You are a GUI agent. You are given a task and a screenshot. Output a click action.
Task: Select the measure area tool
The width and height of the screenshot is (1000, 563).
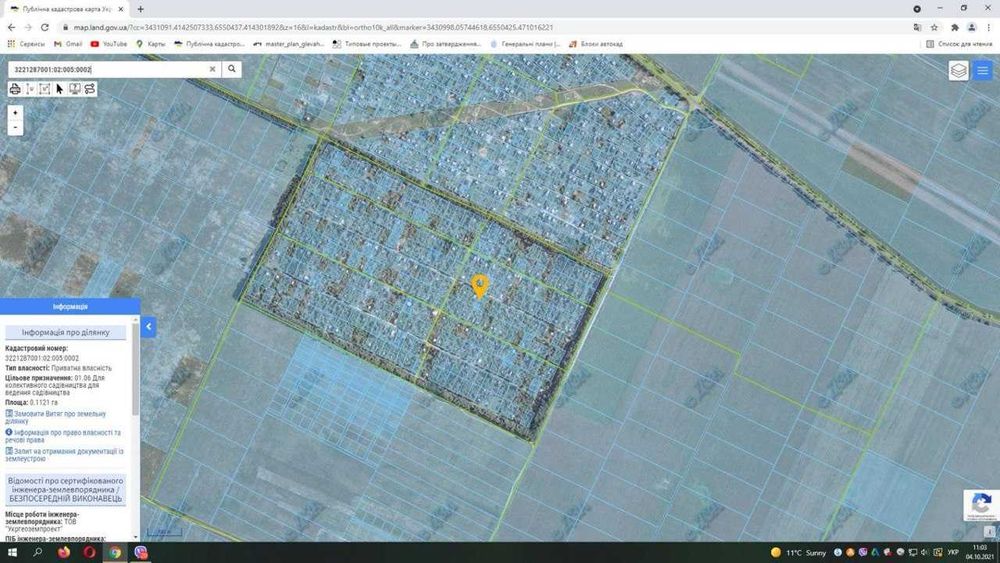pos(45,89)
